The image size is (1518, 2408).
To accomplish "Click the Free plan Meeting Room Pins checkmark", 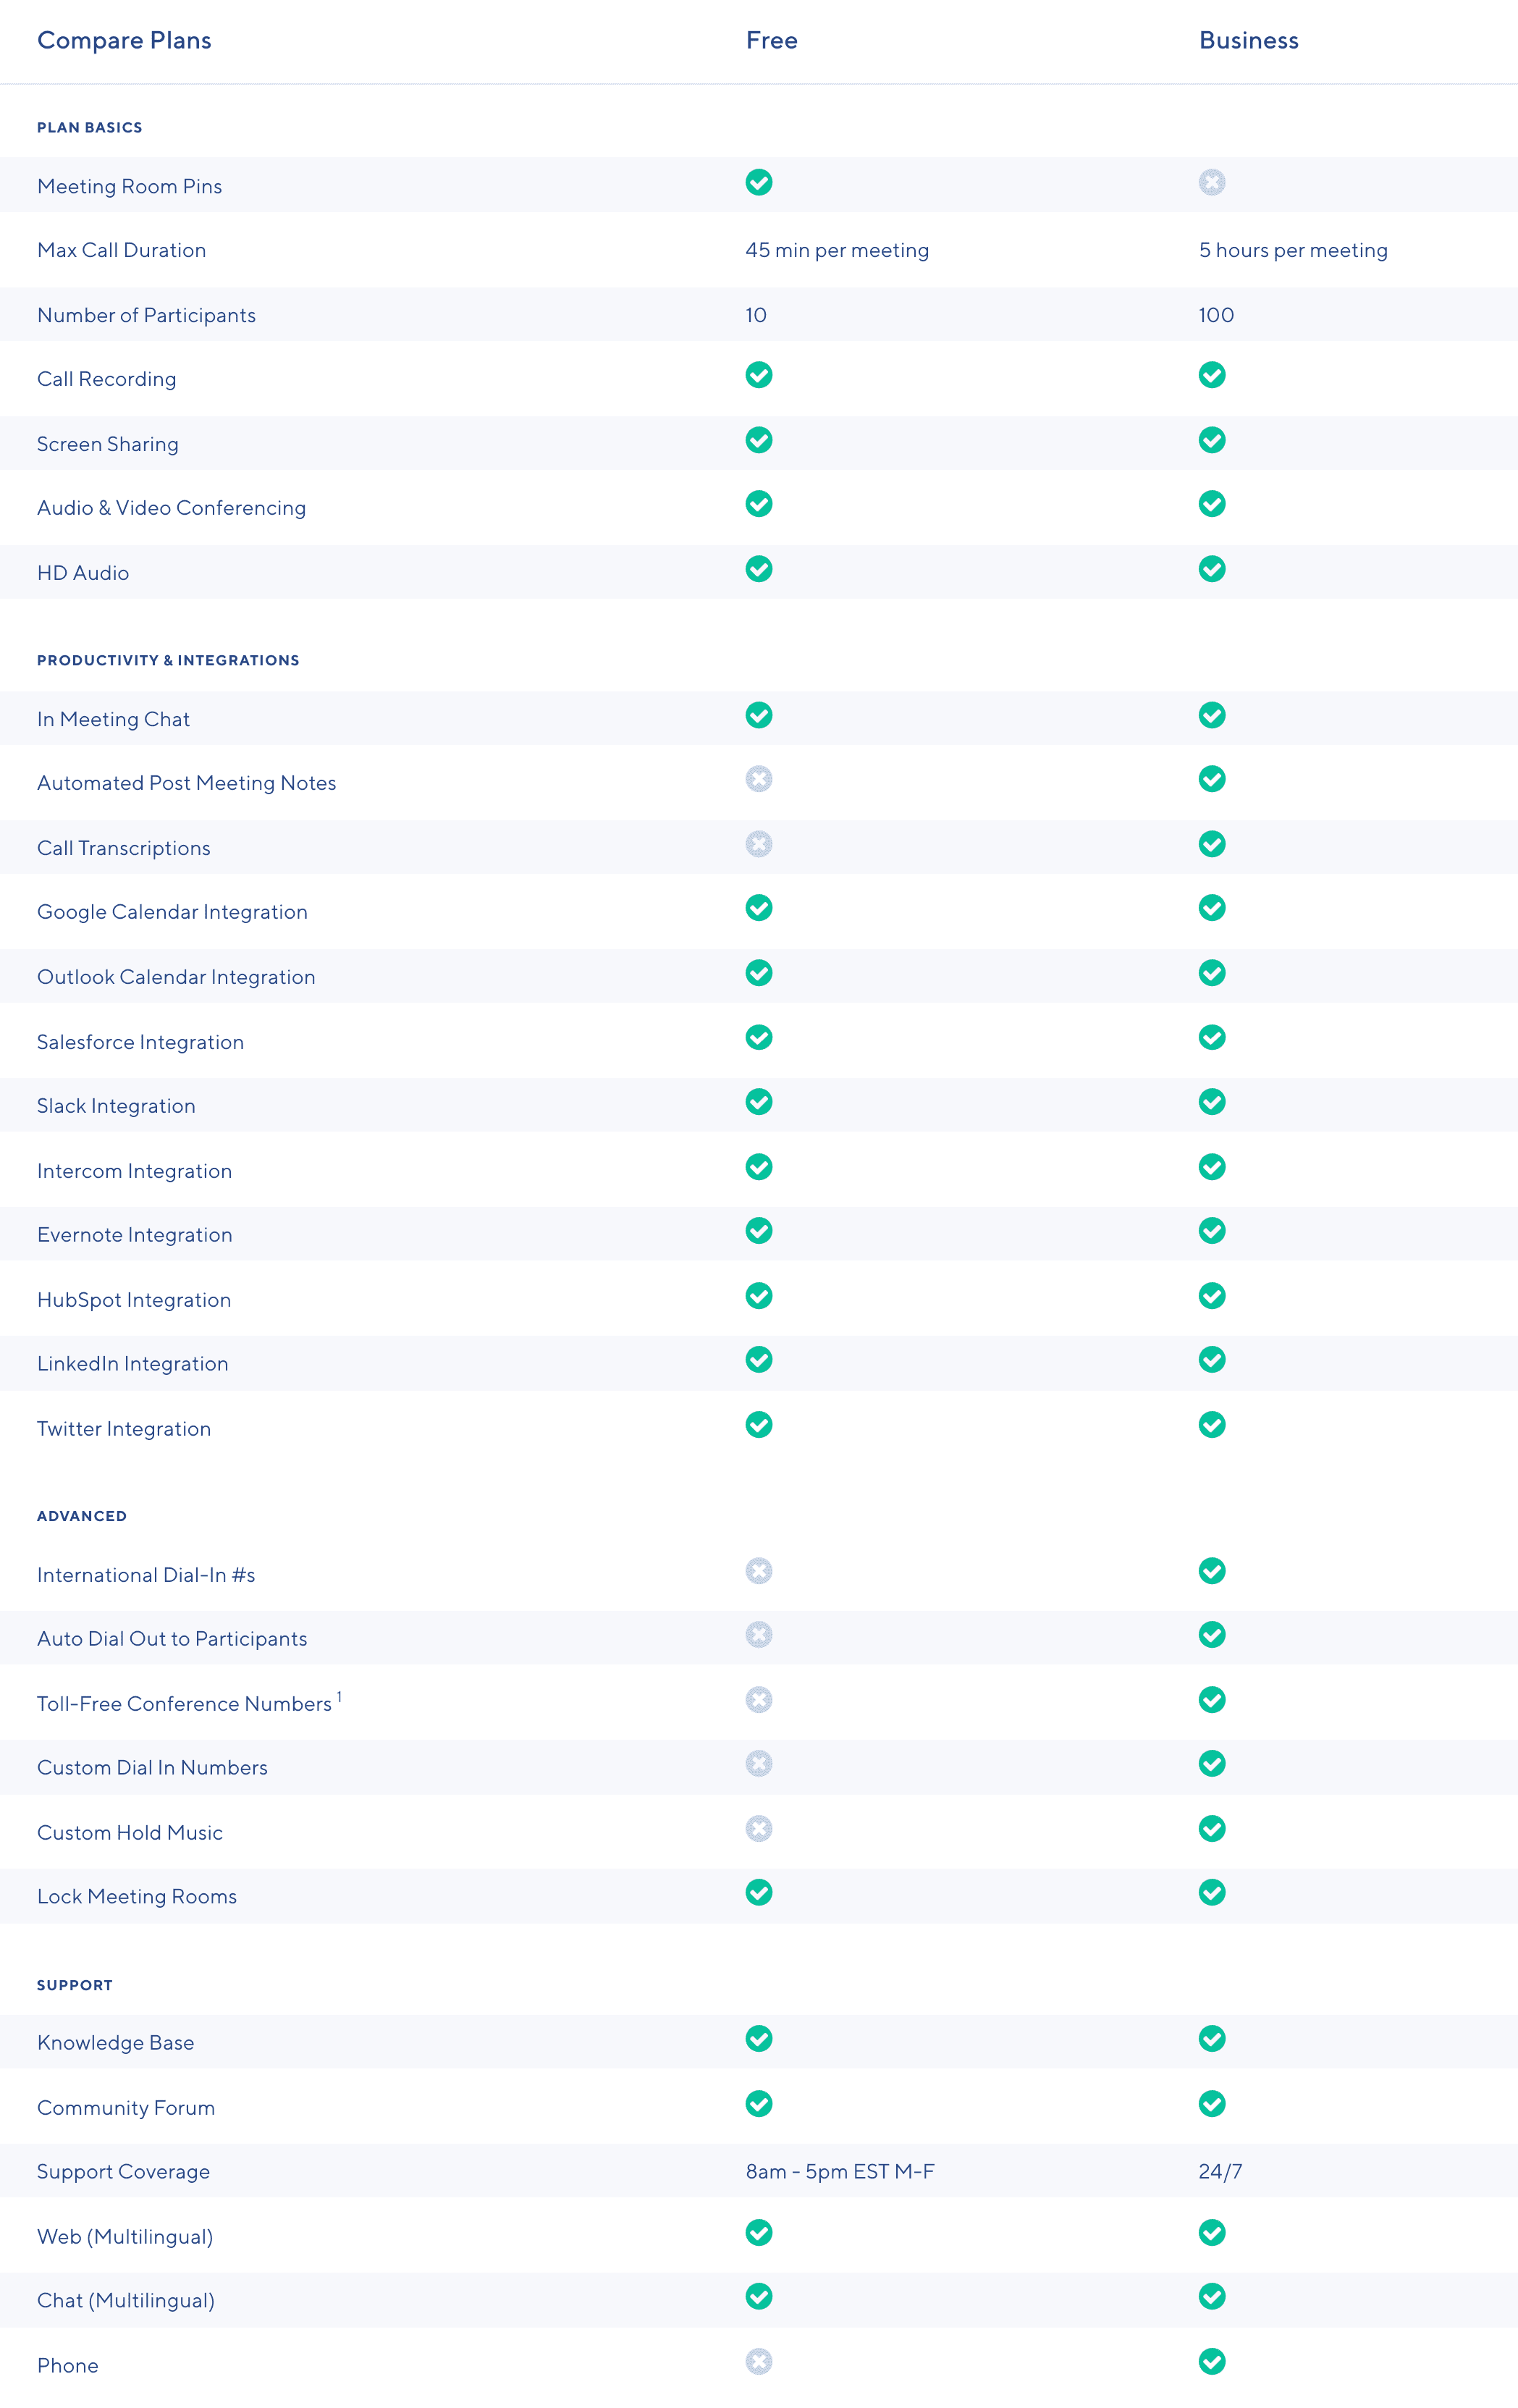I will [x=759, y=183].
